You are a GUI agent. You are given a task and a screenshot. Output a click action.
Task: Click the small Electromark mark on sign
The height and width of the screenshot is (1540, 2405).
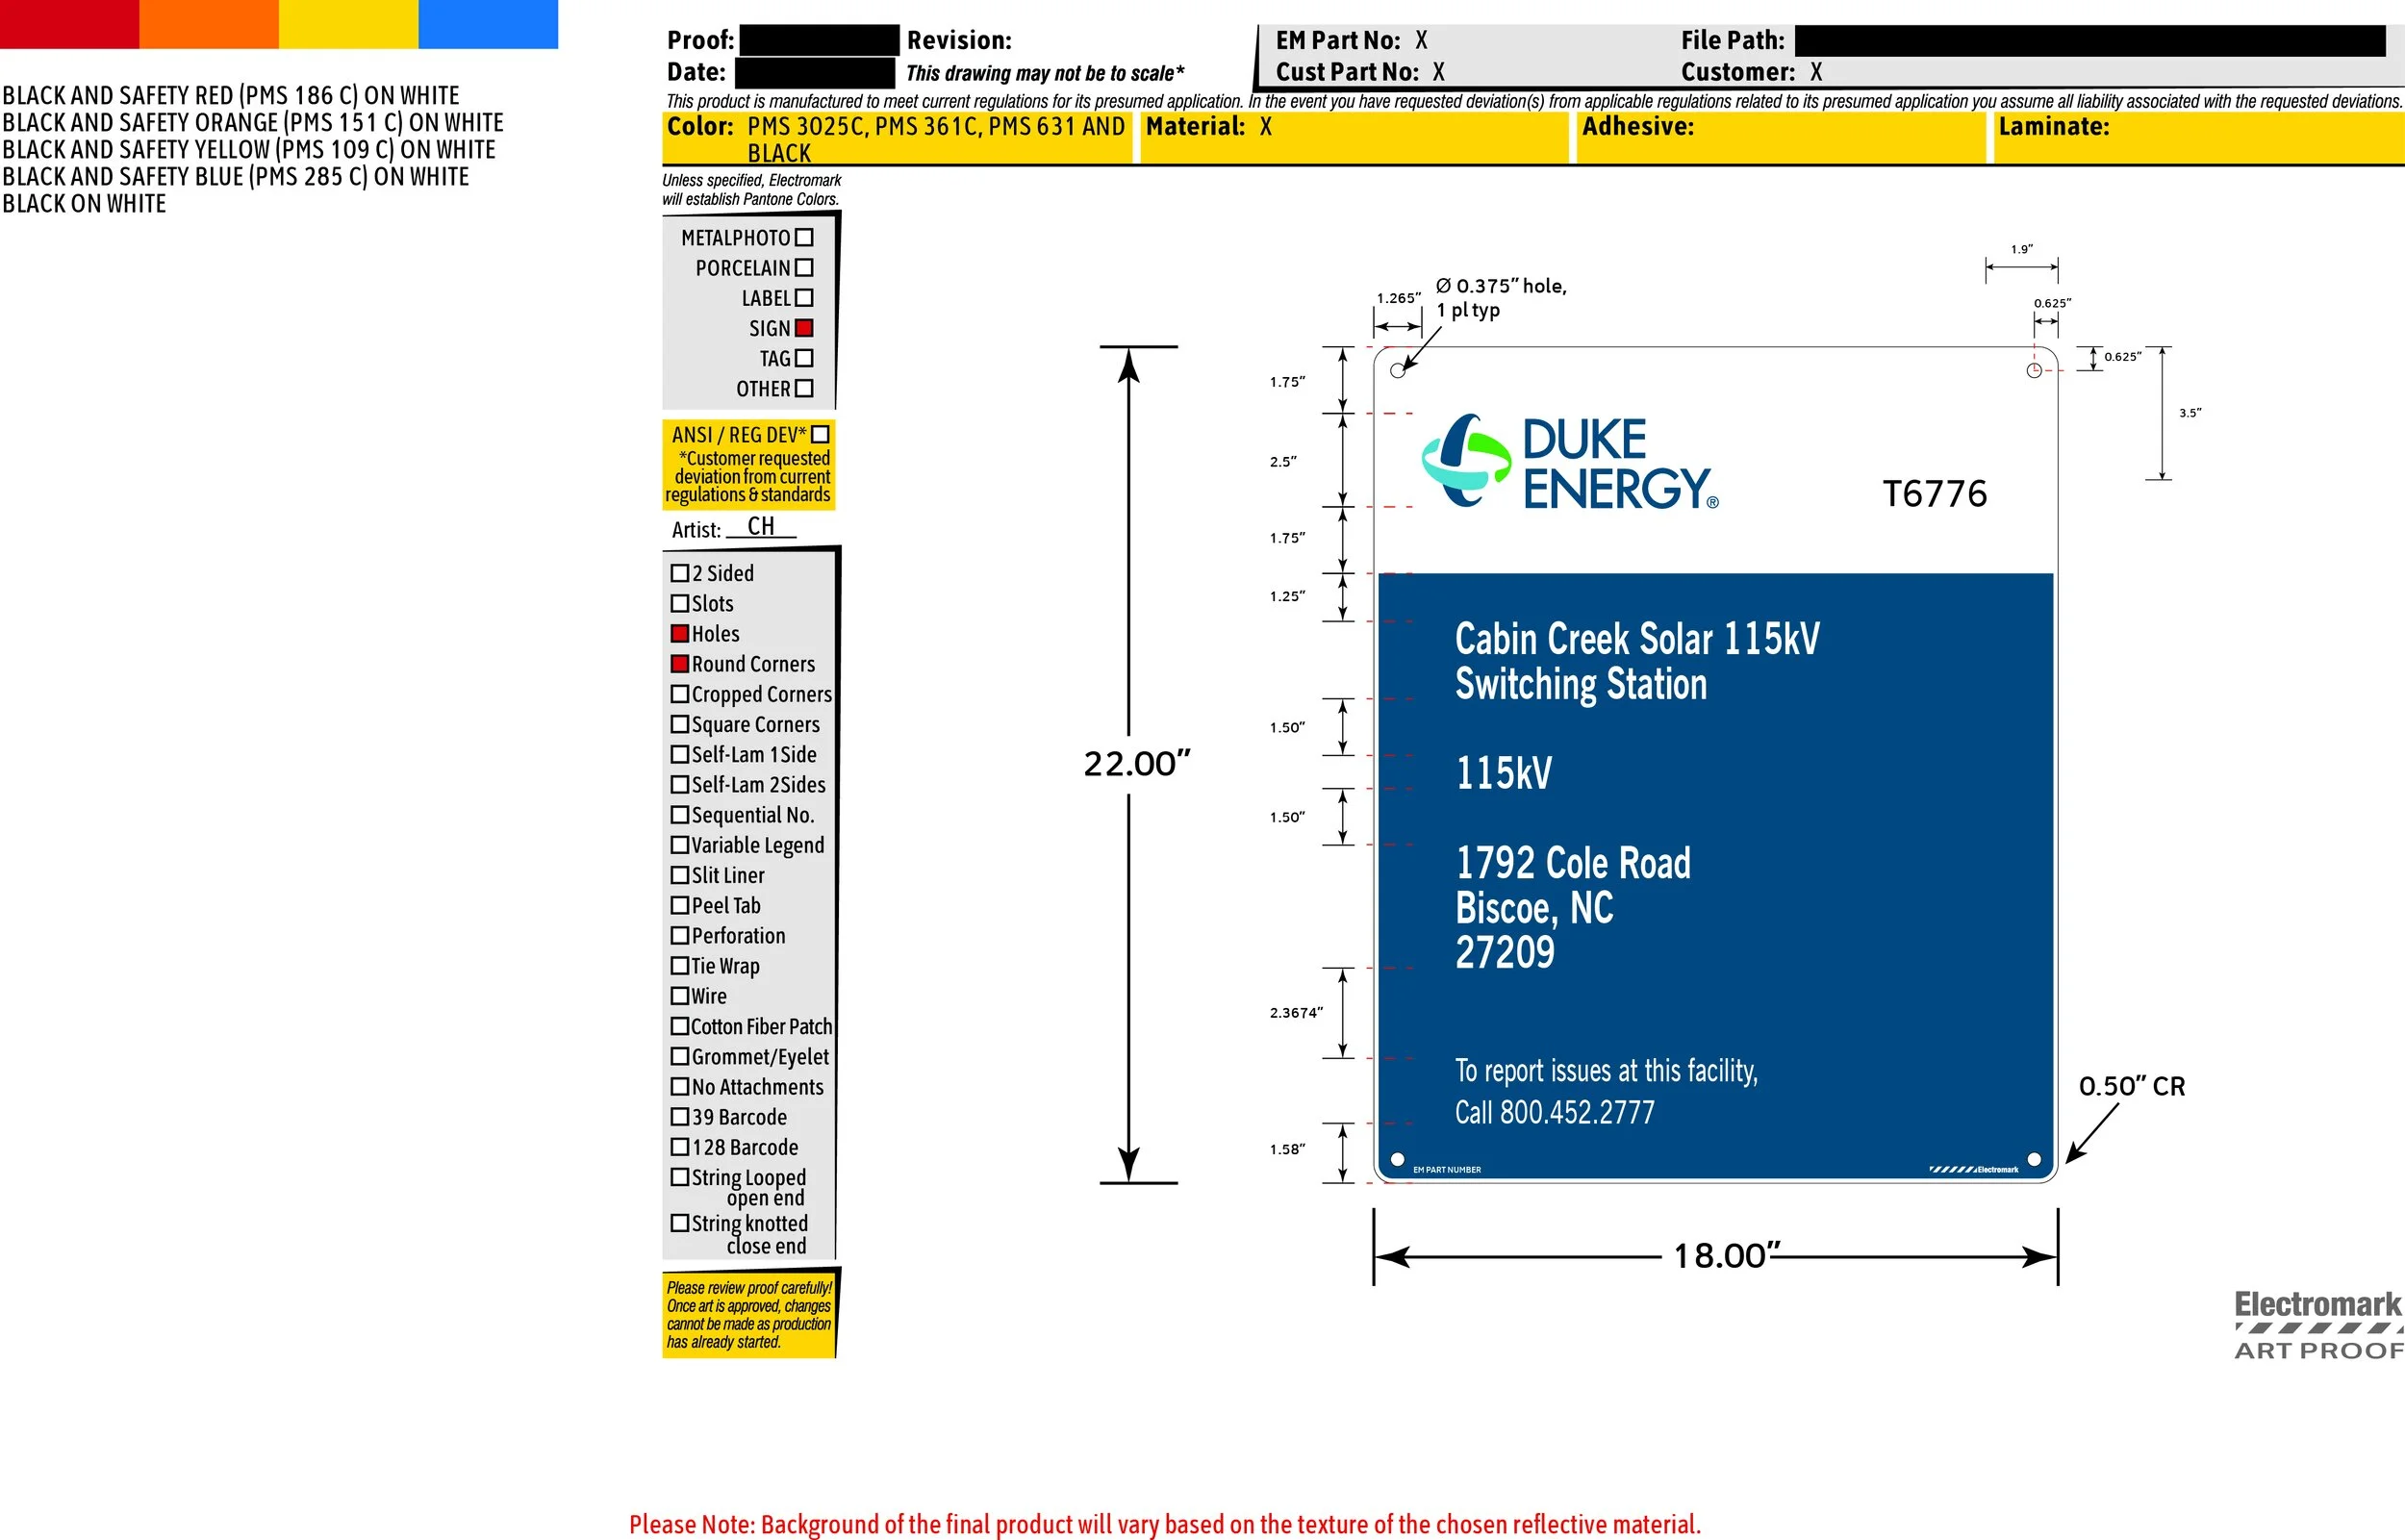1973,1169
